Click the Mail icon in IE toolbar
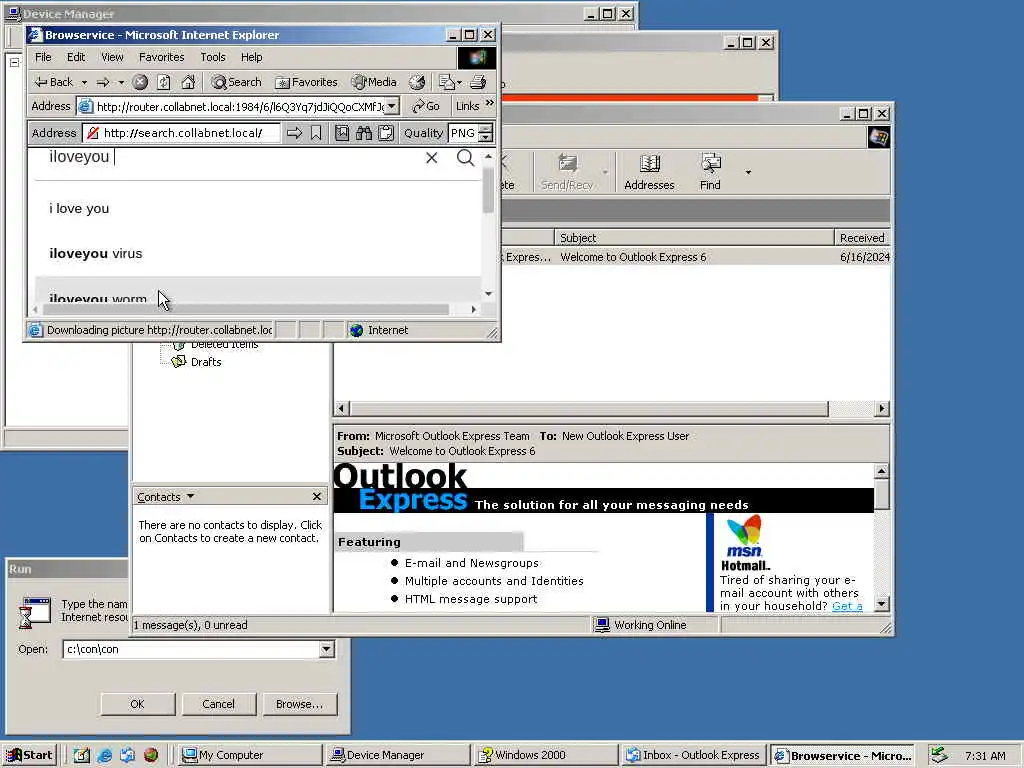The width and height of the screenshot is (1024, 768). coord(446,82)
